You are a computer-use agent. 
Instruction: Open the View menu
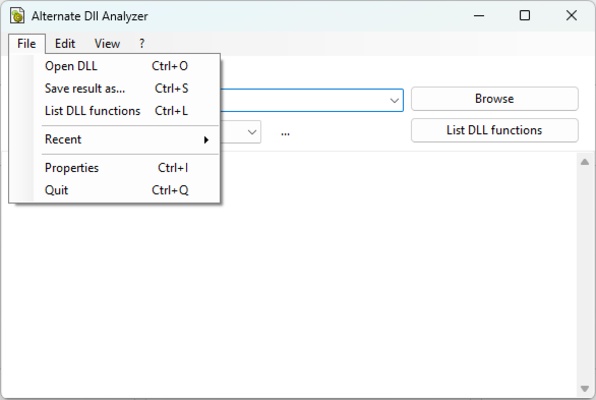tap(107, 44)
